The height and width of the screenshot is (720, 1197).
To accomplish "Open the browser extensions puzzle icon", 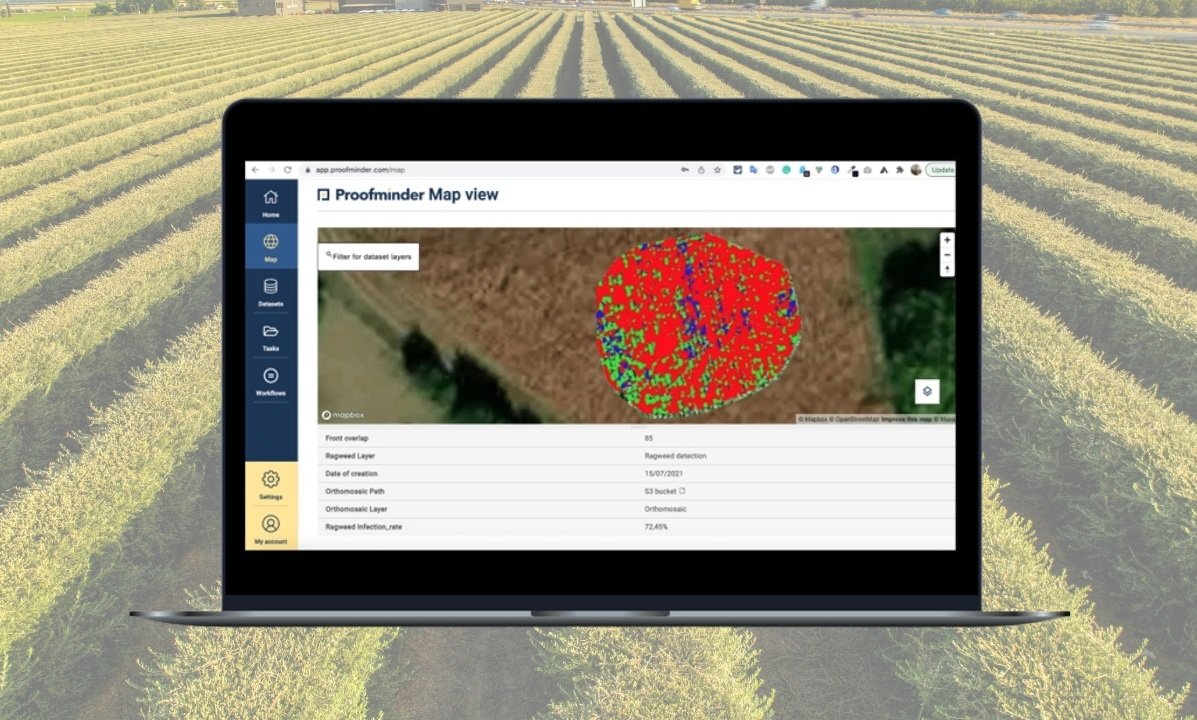I will click(899, 170).
